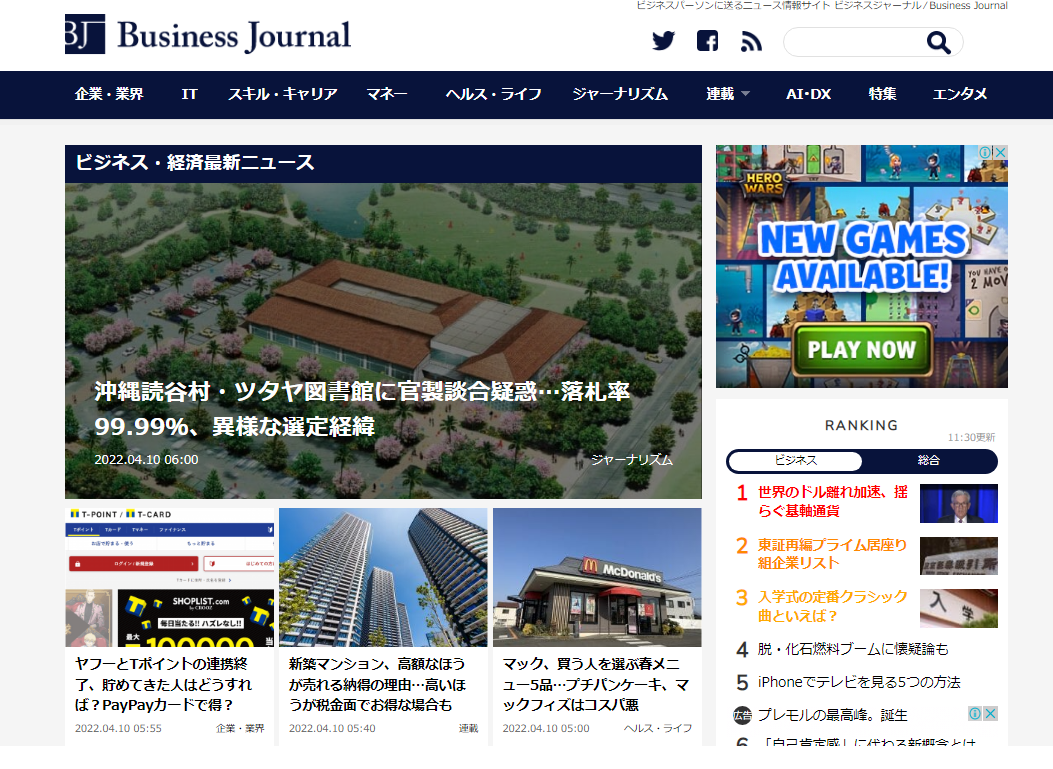Screen dimensions: 1053x769
Task: Go to スキル・キャリア section
Action: (x=283, y=95)
